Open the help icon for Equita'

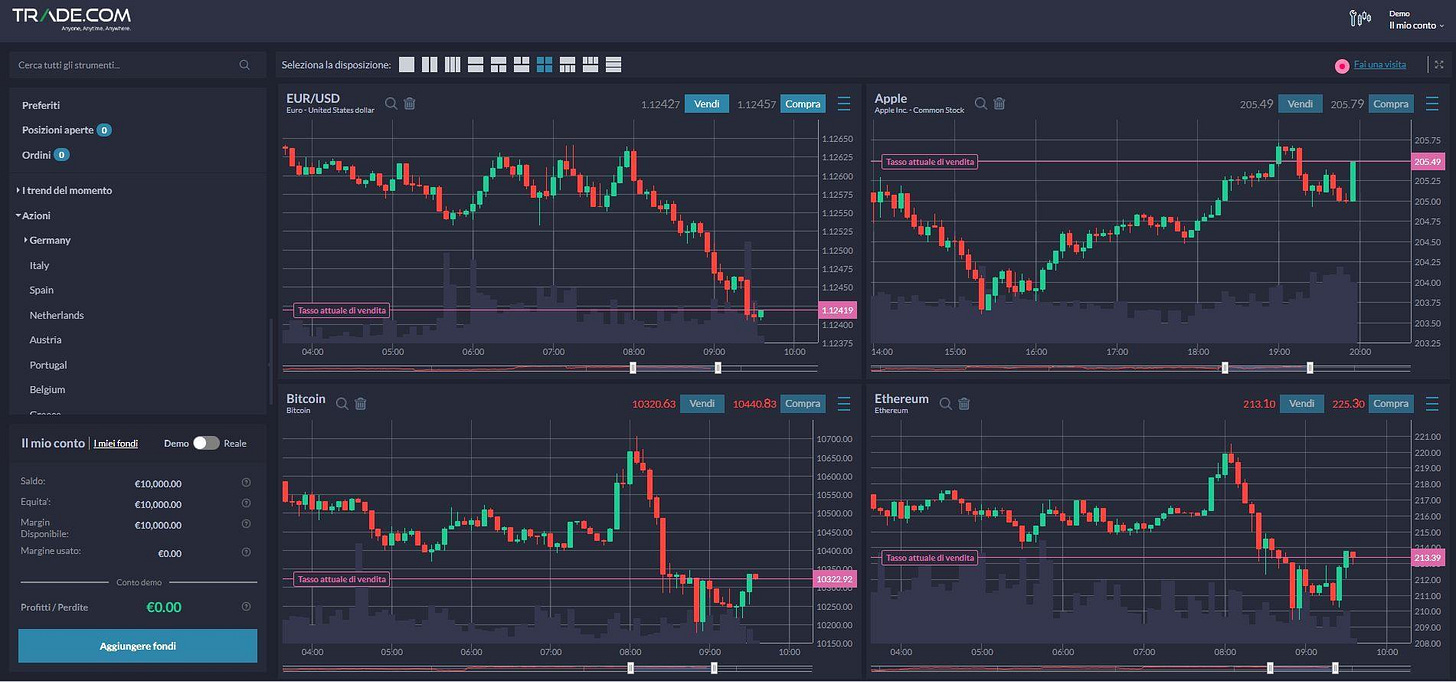(246, 503)
